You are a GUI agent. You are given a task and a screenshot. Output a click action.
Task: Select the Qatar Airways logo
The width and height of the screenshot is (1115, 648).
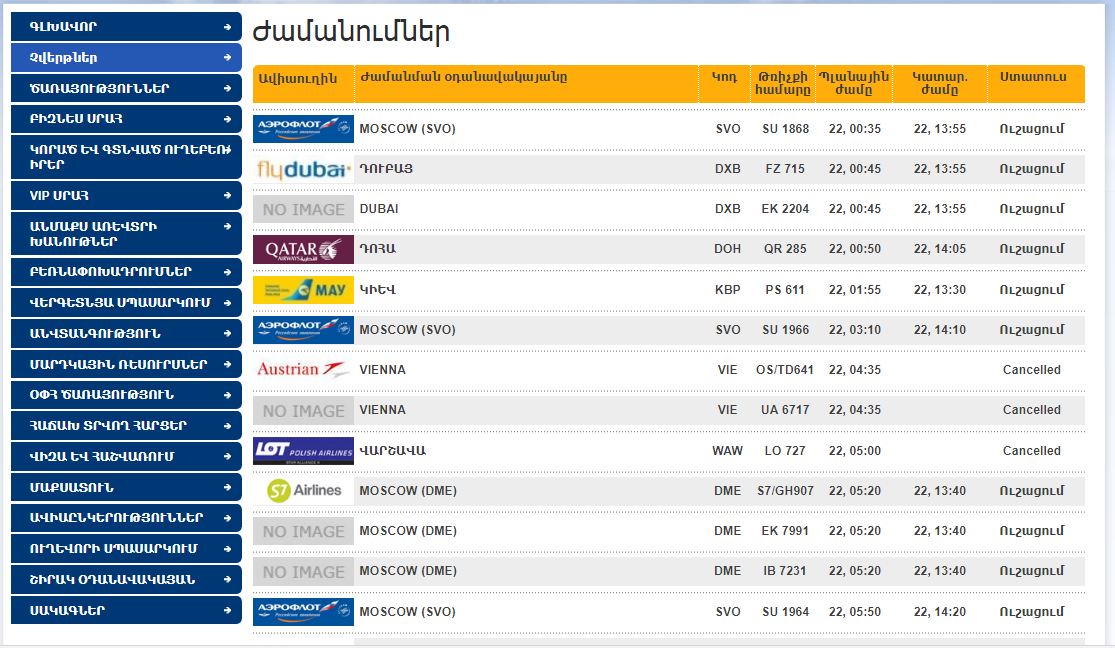(x=303, y=249)
